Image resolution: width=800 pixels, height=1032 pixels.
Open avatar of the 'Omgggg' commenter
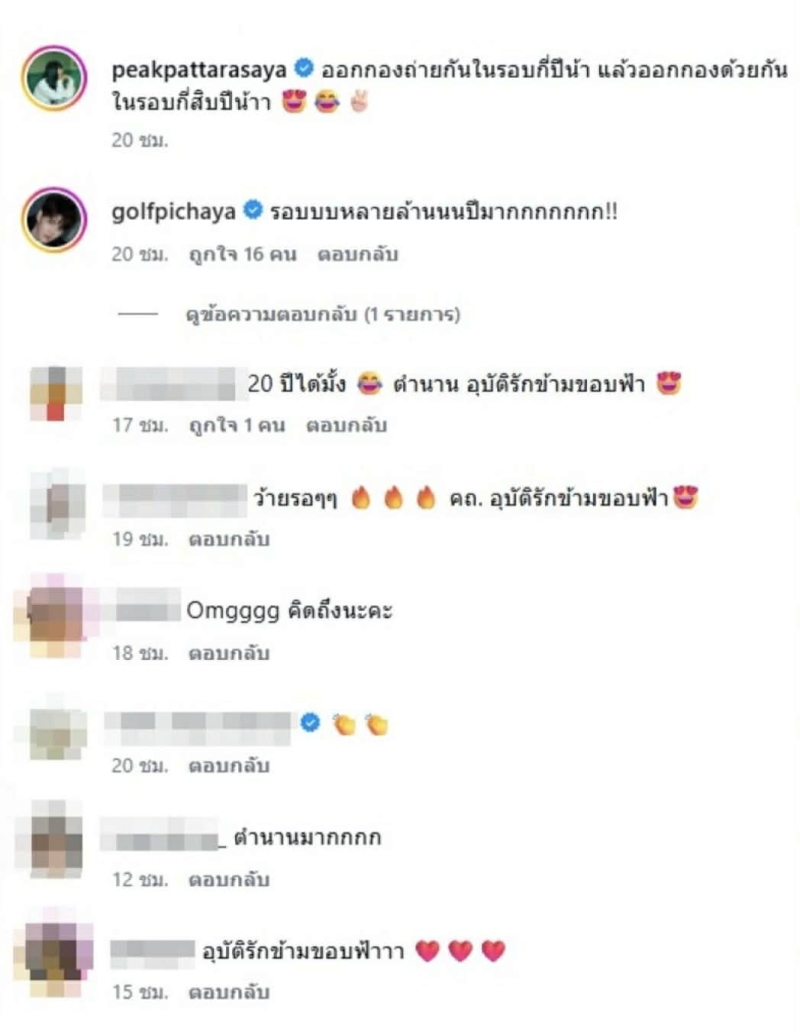point(55,616)
